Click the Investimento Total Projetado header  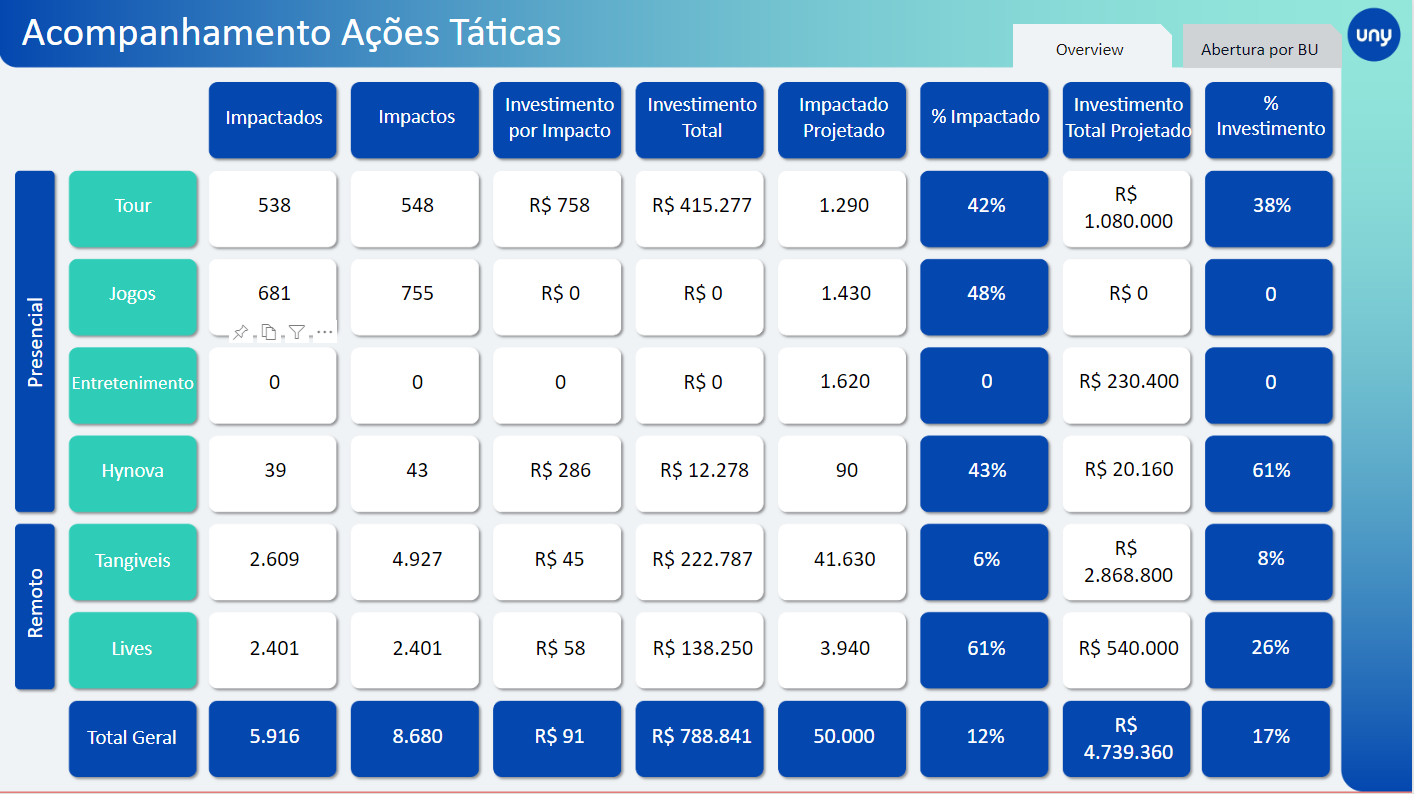tap(1127, 119)
